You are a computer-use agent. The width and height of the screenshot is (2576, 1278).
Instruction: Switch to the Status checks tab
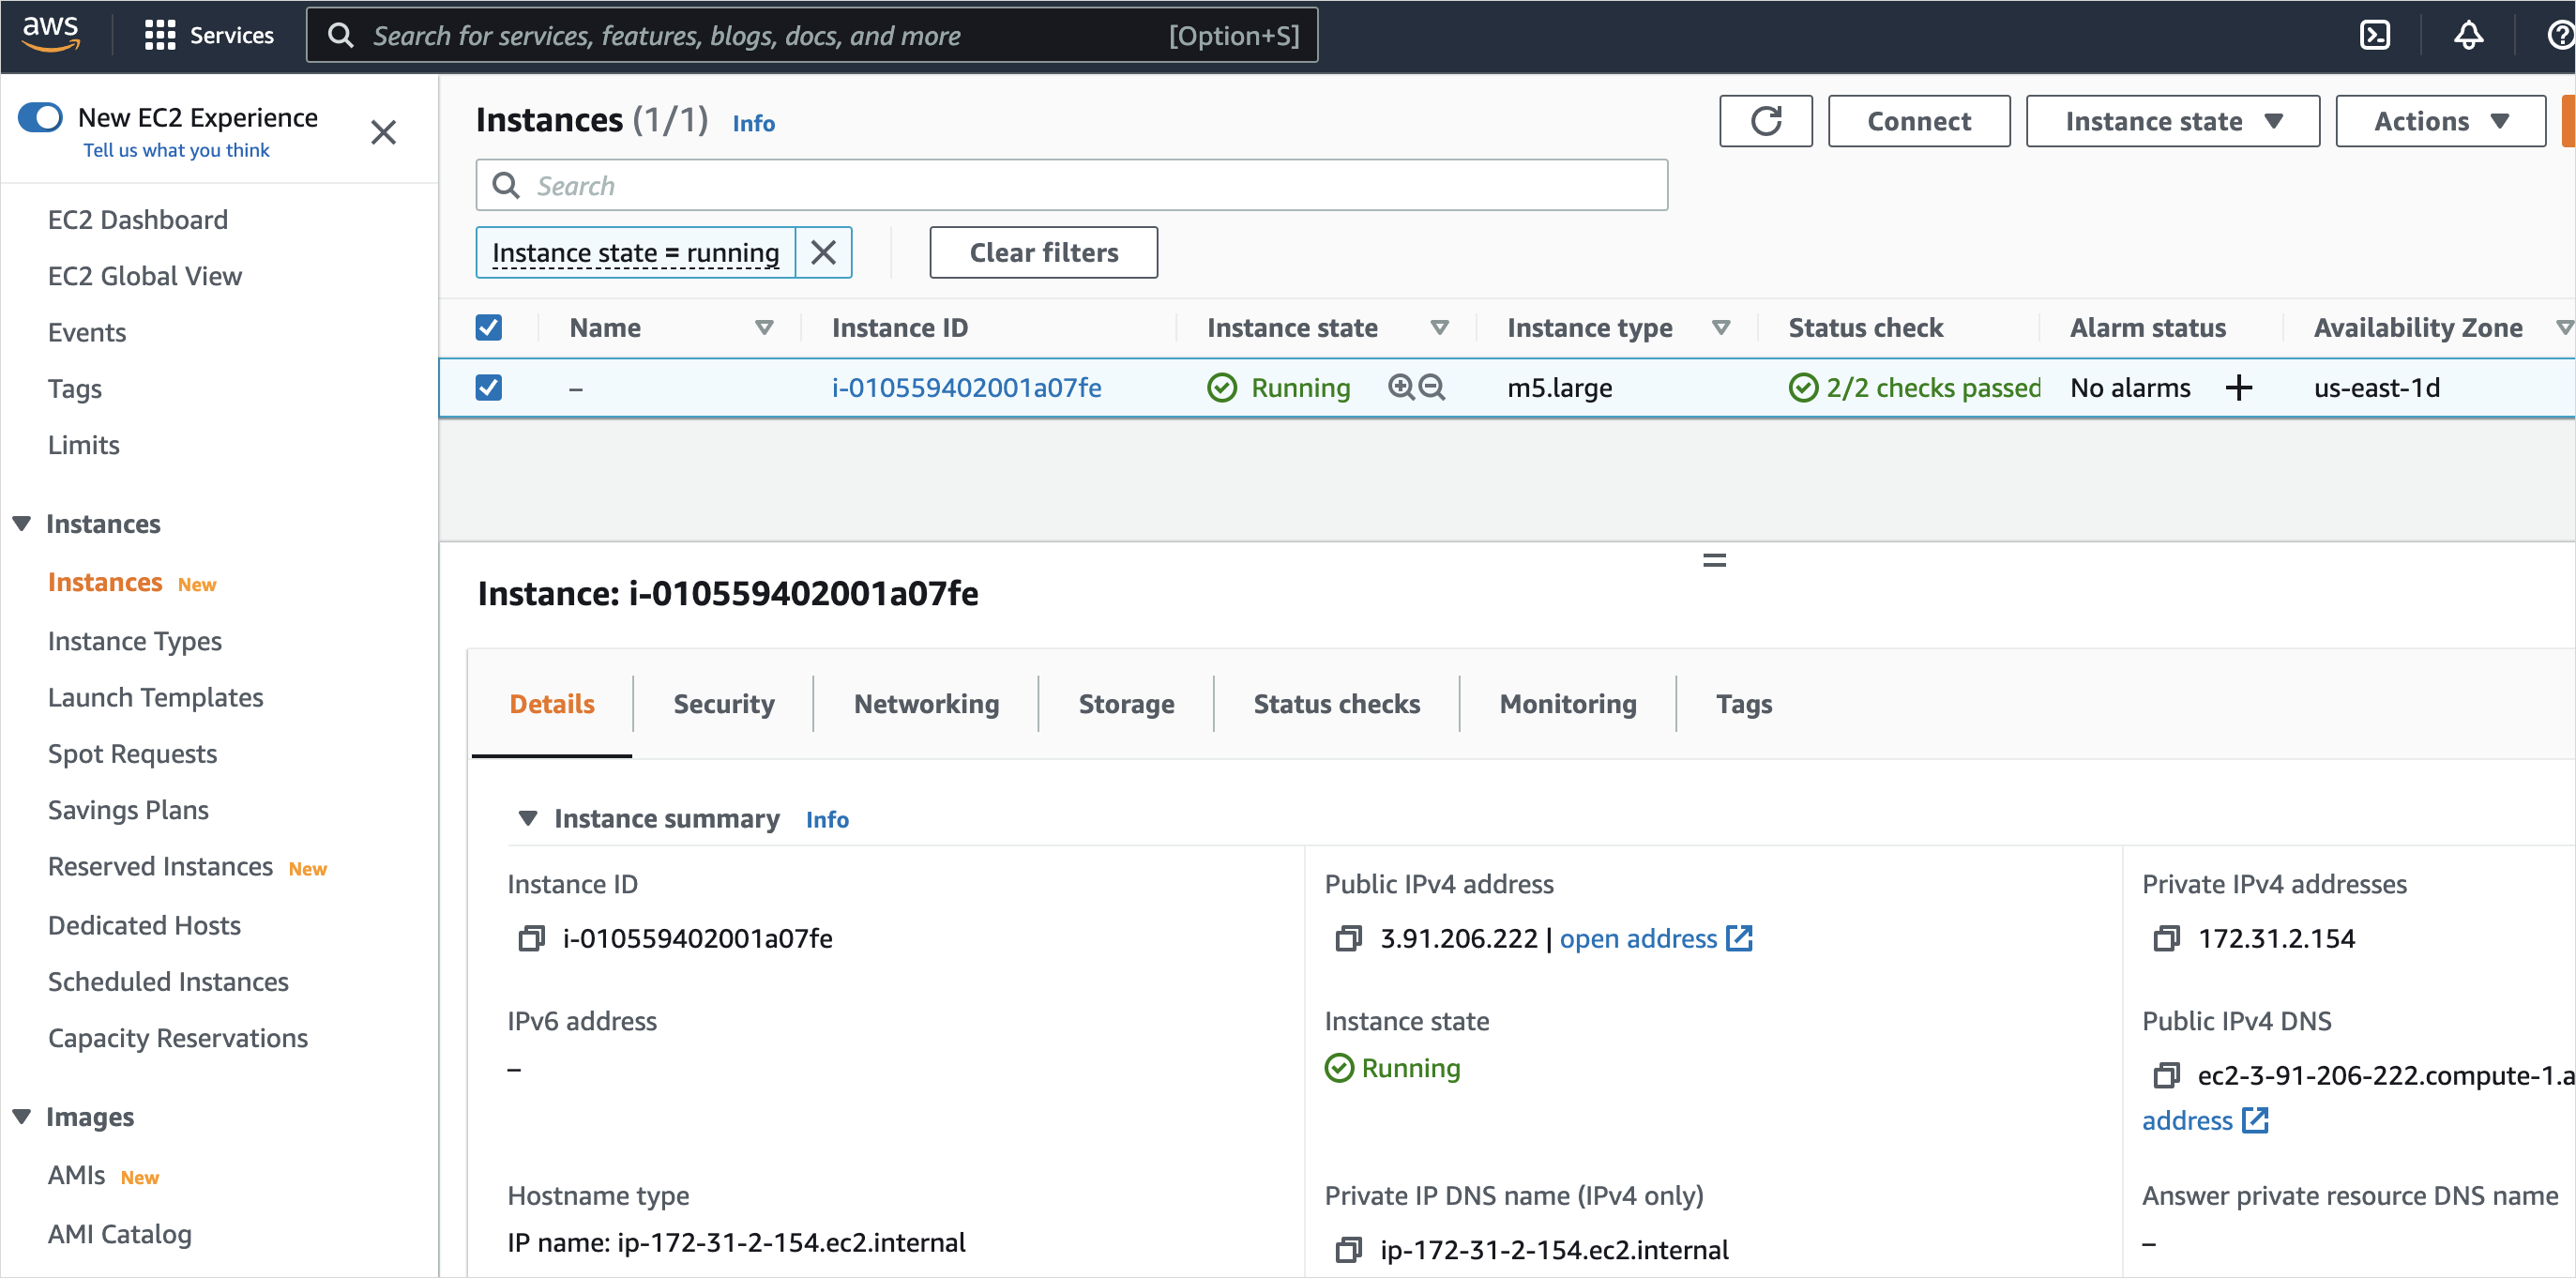1336,704
